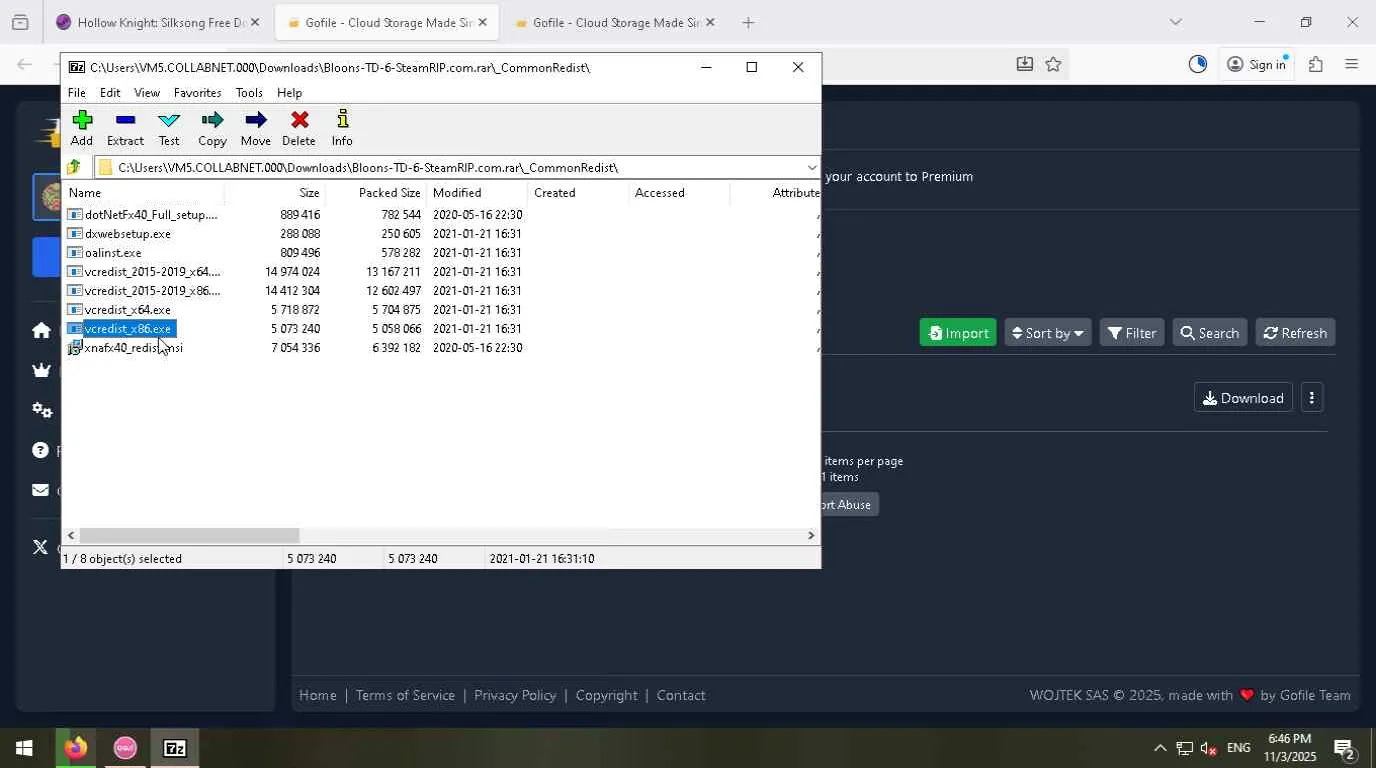
Task: Click the Copy toolbar icon
Action: (x=212, y=128)
